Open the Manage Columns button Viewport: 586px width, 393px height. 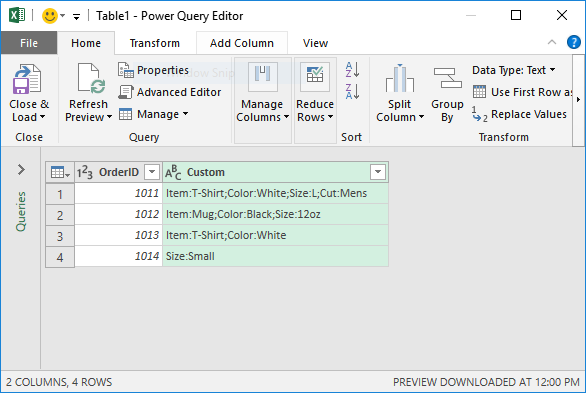(263, 93)
